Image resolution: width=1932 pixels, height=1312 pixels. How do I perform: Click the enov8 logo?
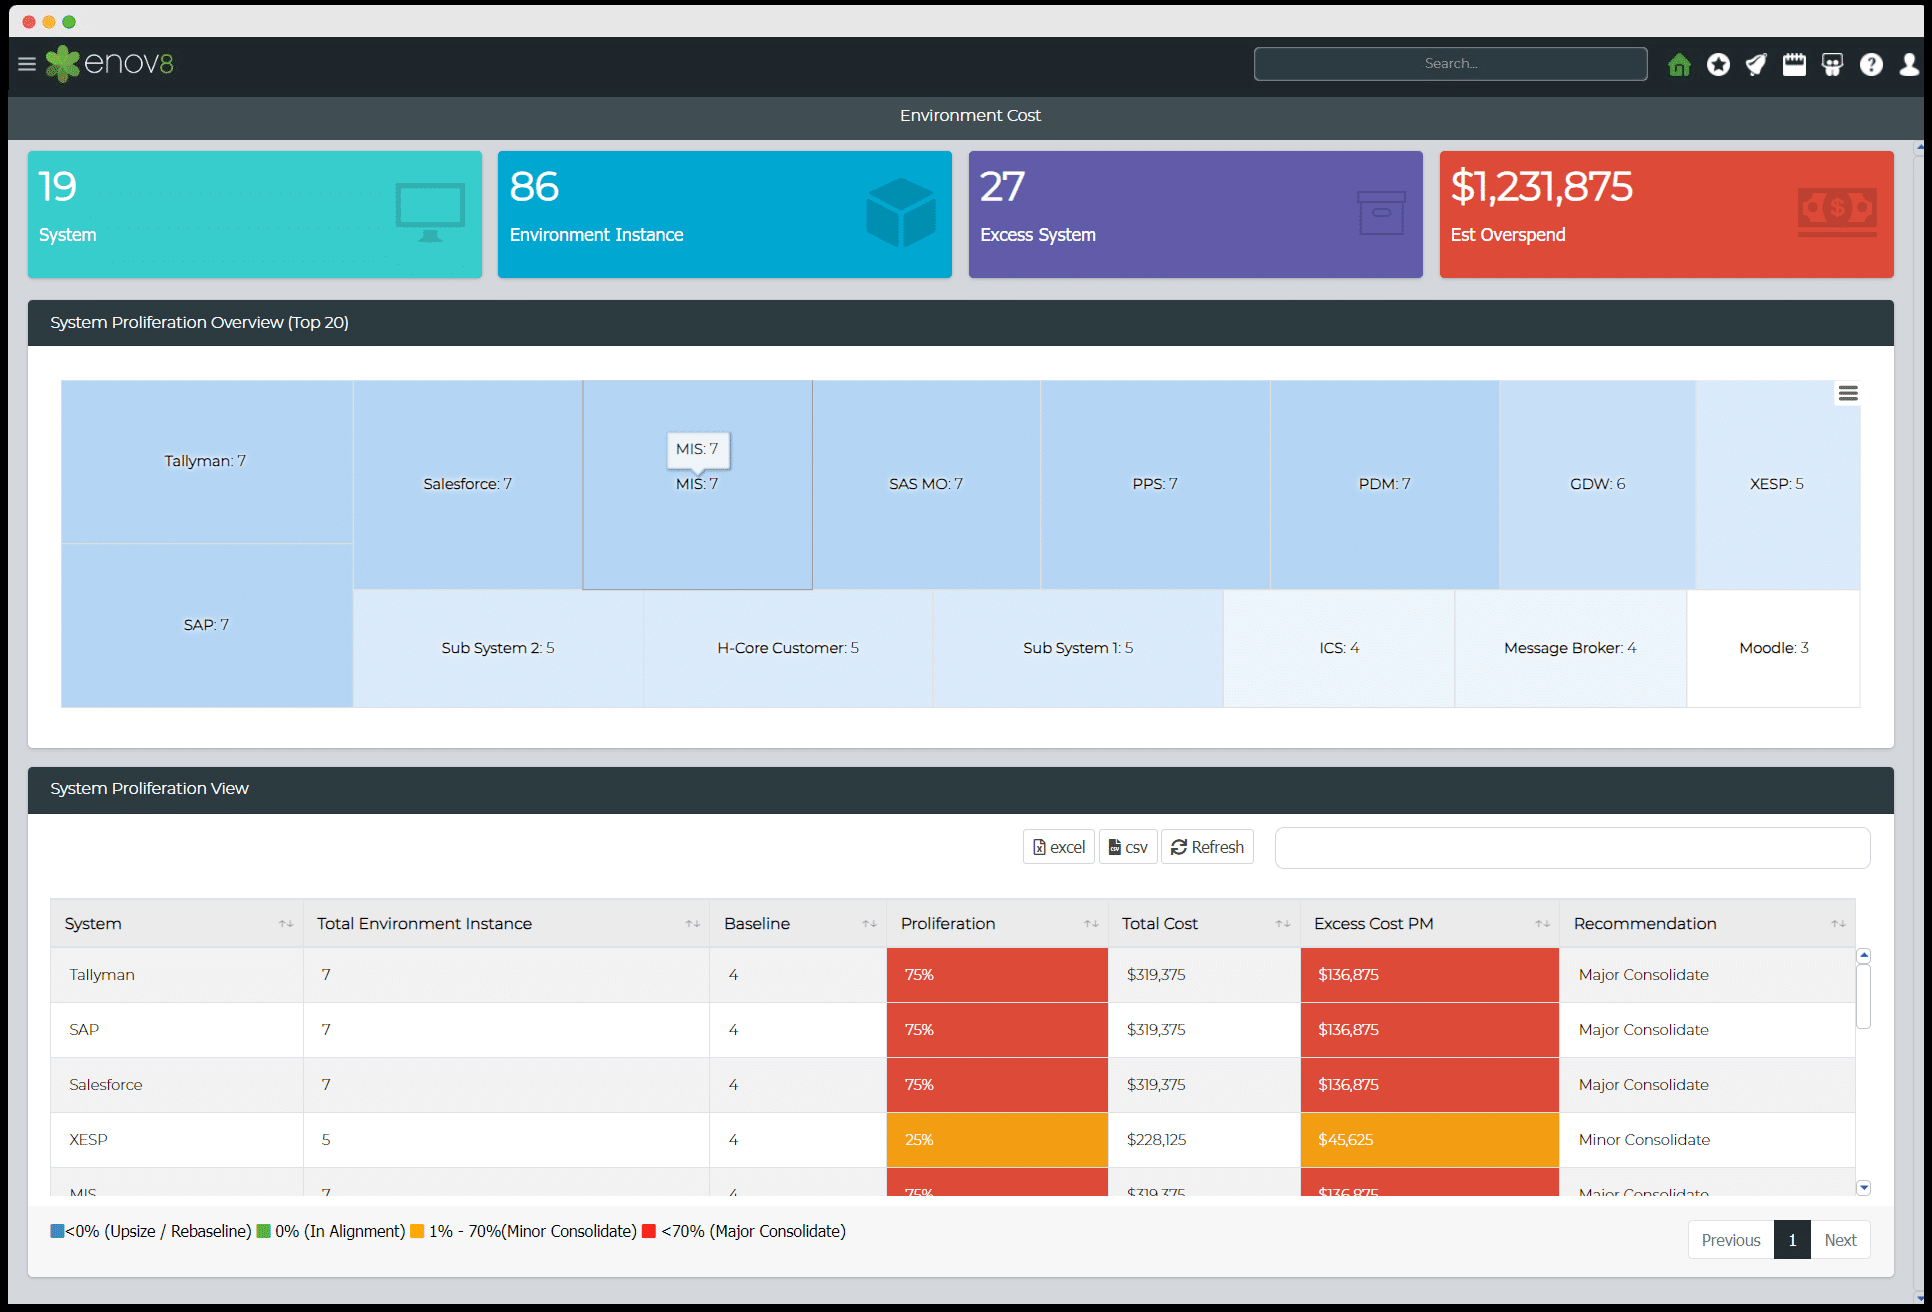[x=110, y=64]
